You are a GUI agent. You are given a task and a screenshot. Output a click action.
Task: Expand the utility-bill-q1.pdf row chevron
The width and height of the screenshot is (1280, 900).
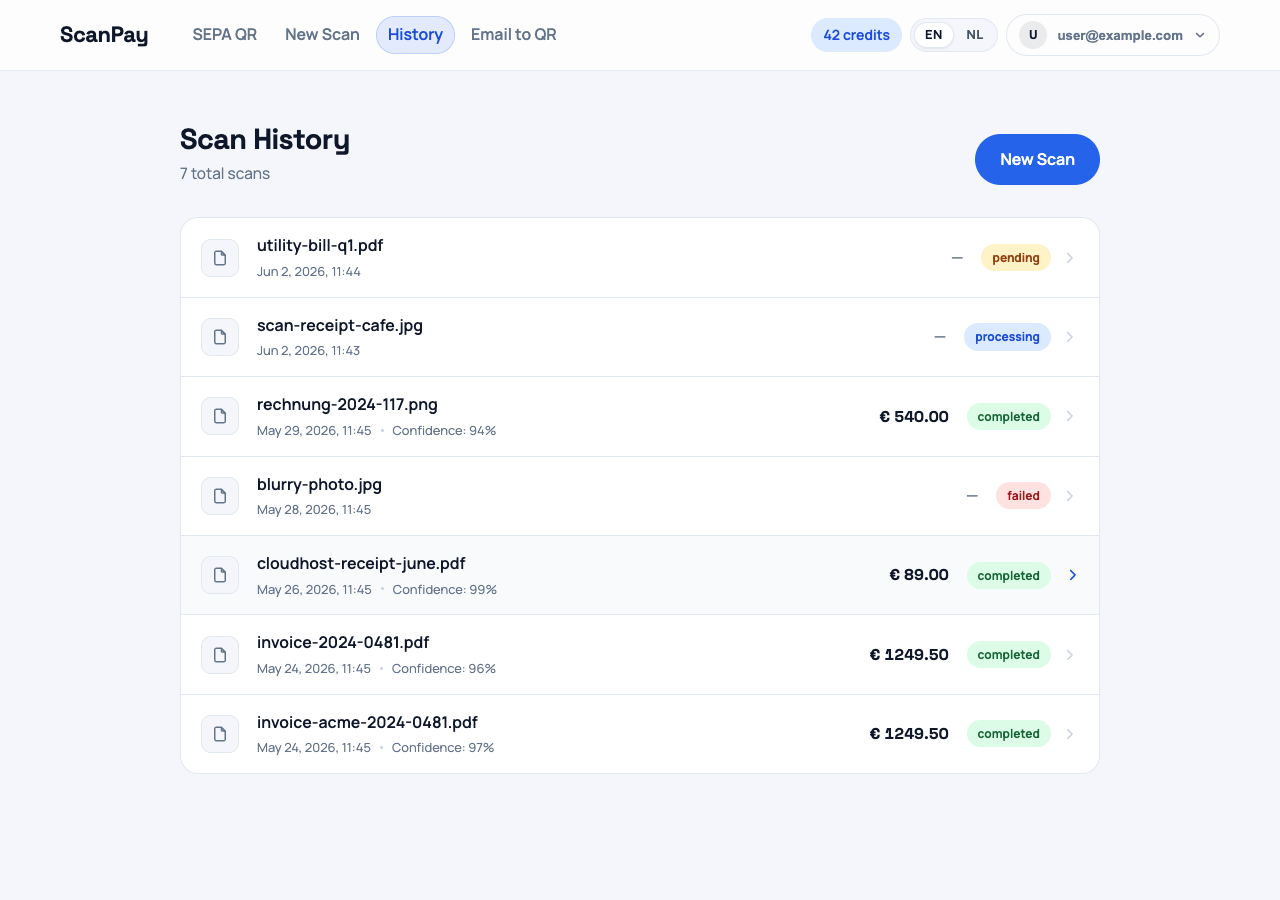point(1070,258)
